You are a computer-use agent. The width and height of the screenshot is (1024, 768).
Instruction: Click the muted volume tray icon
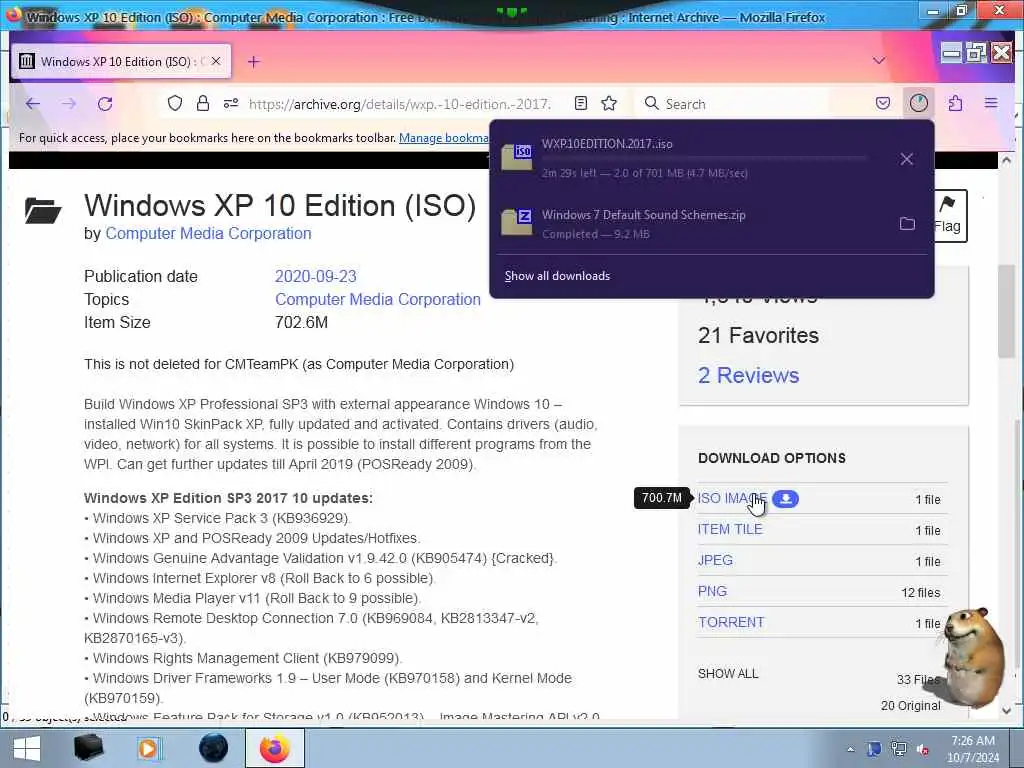pos(923,750)
